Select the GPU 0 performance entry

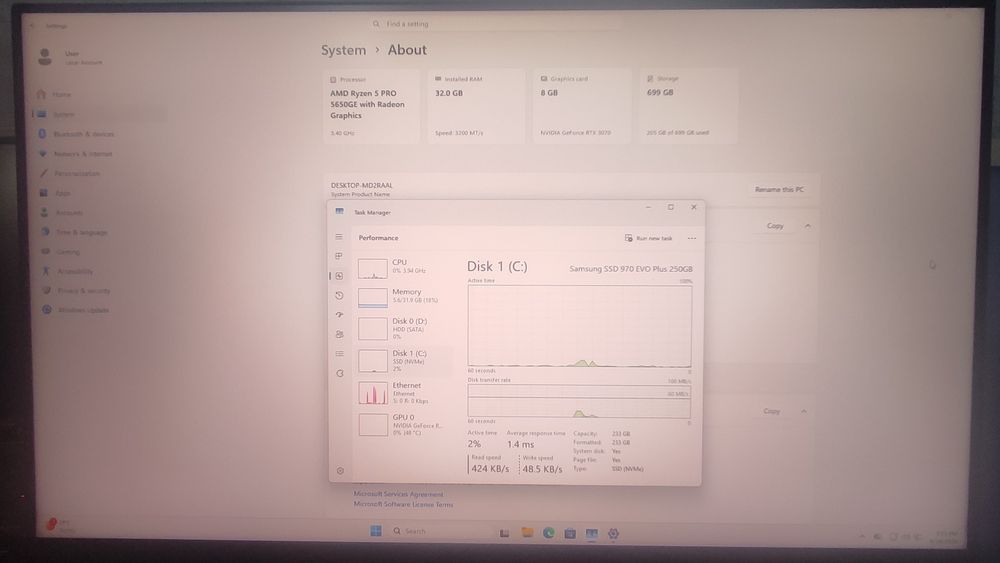[x=404, y=425]
